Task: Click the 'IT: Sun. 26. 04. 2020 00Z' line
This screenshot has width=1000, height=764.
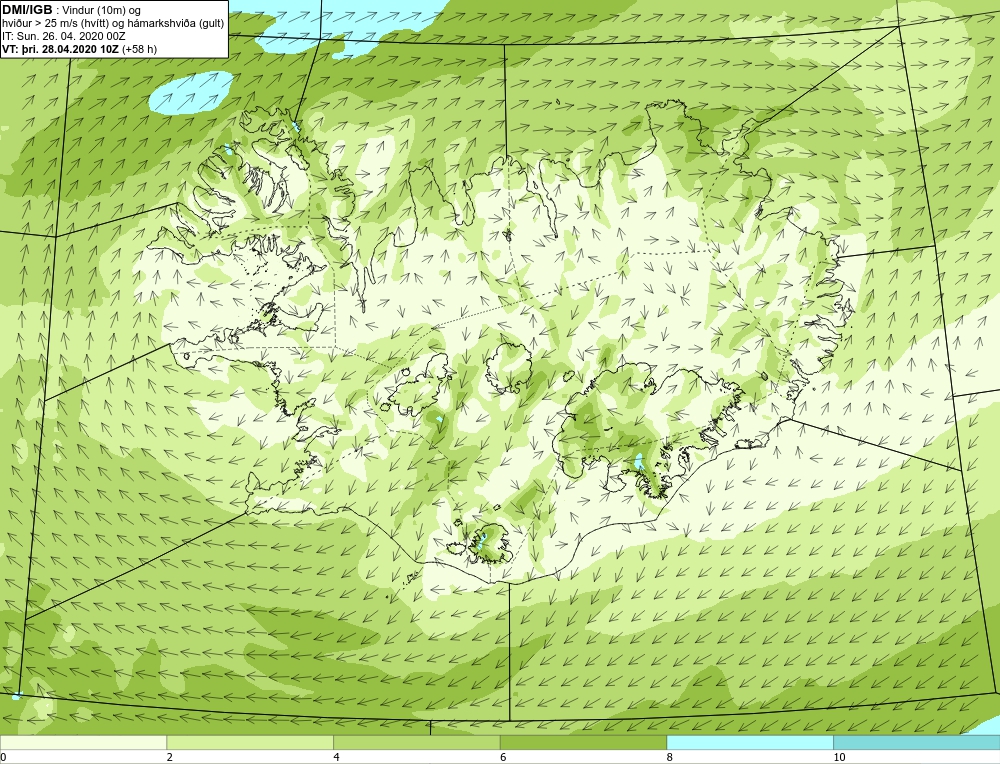Action: [x=66, y=36]
